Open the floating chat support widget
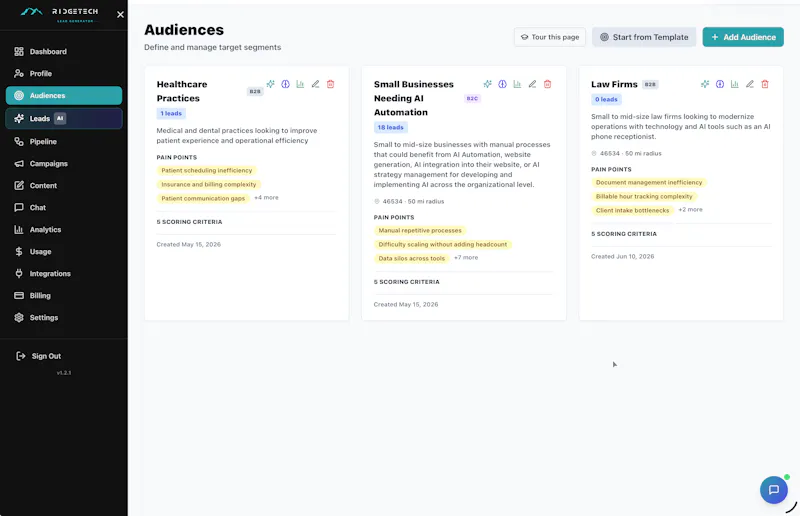The height and width of the screenshot is (516, 800). coord(774,490)
